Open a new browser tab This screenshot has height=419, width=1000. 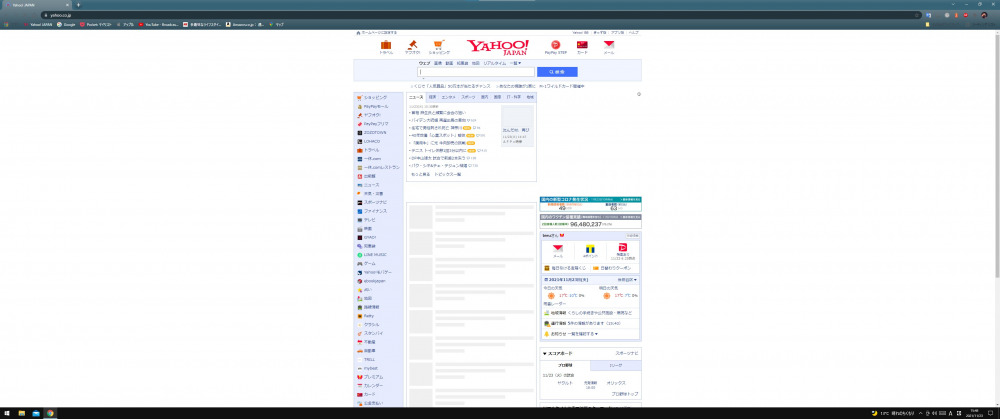(78, 4)
